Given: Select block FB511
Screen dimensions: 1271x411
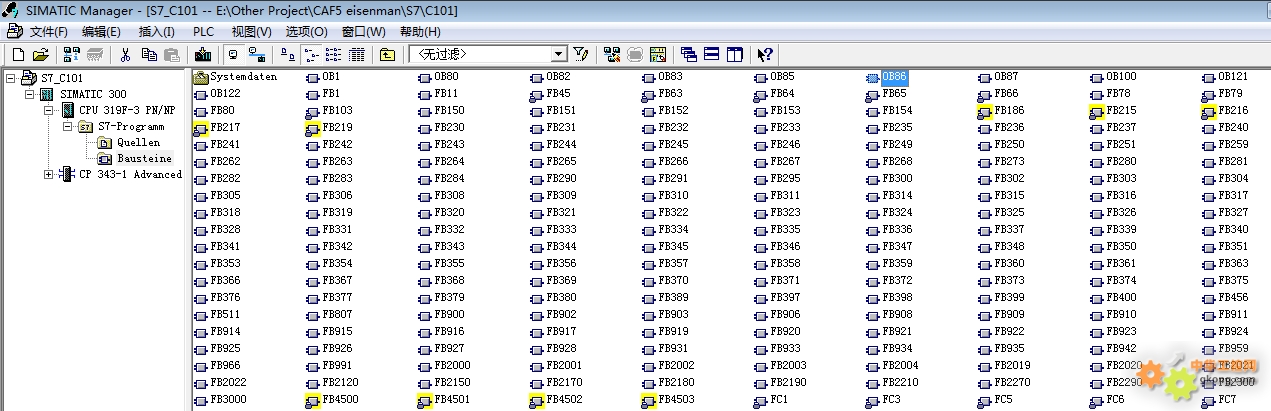Looking at the screenshot, I should (x=217, y=314).
